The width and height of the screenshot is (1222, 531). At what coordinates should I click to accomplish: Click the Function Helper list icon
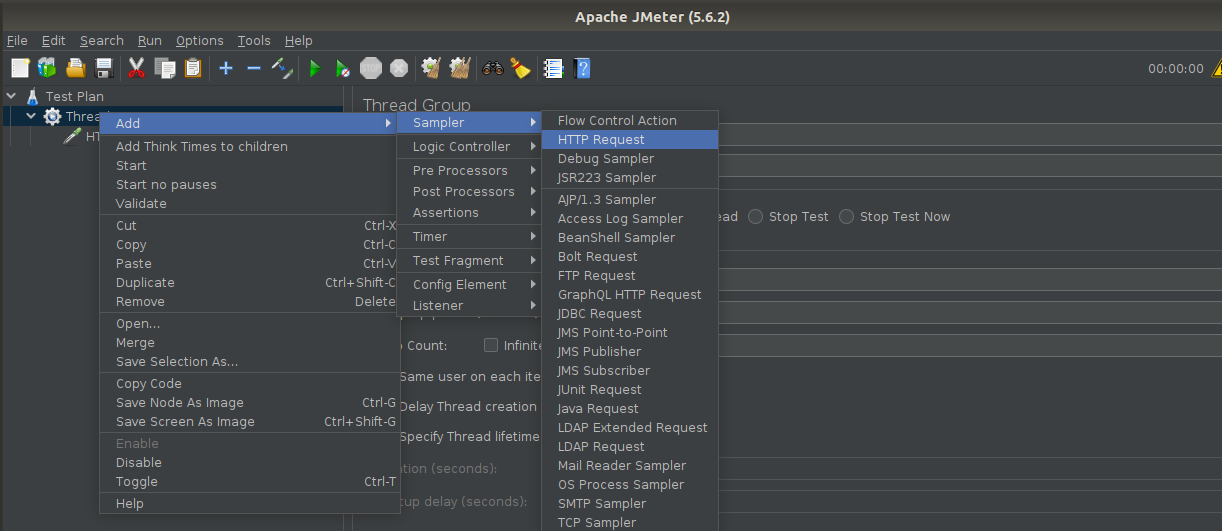point(553,68)
